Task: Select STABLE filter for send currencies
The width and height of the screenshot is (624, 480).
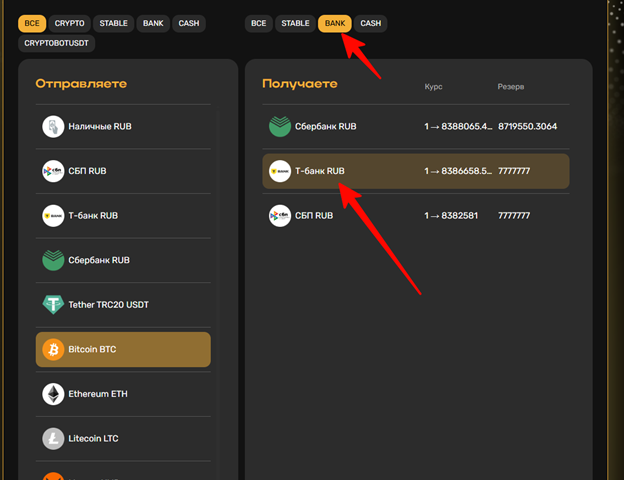Action: click(113, 23)
